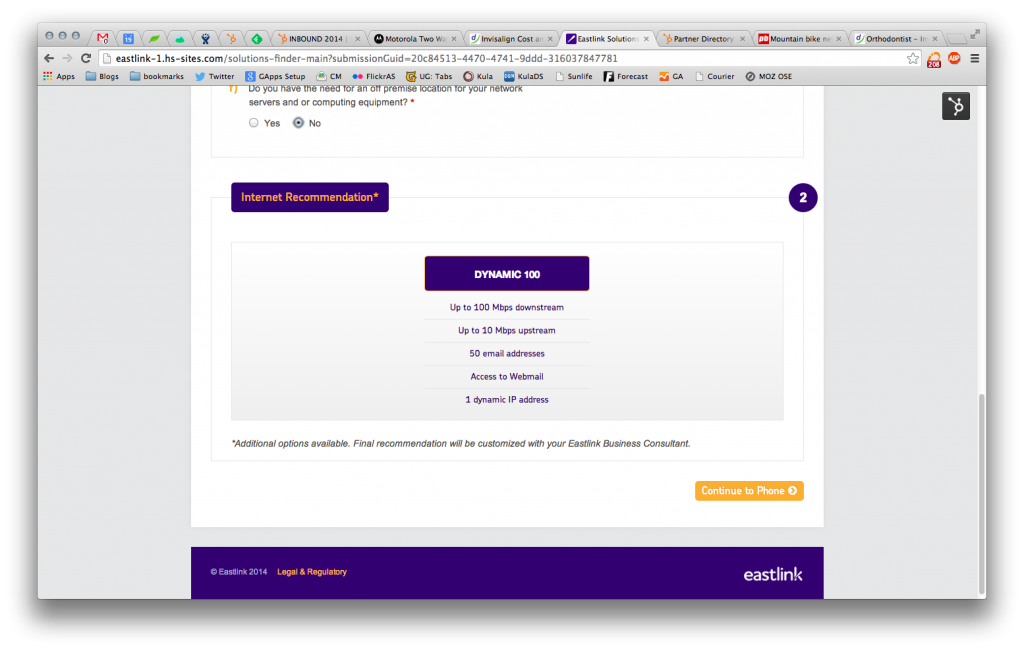Click the eastlink footer logo

773,574
